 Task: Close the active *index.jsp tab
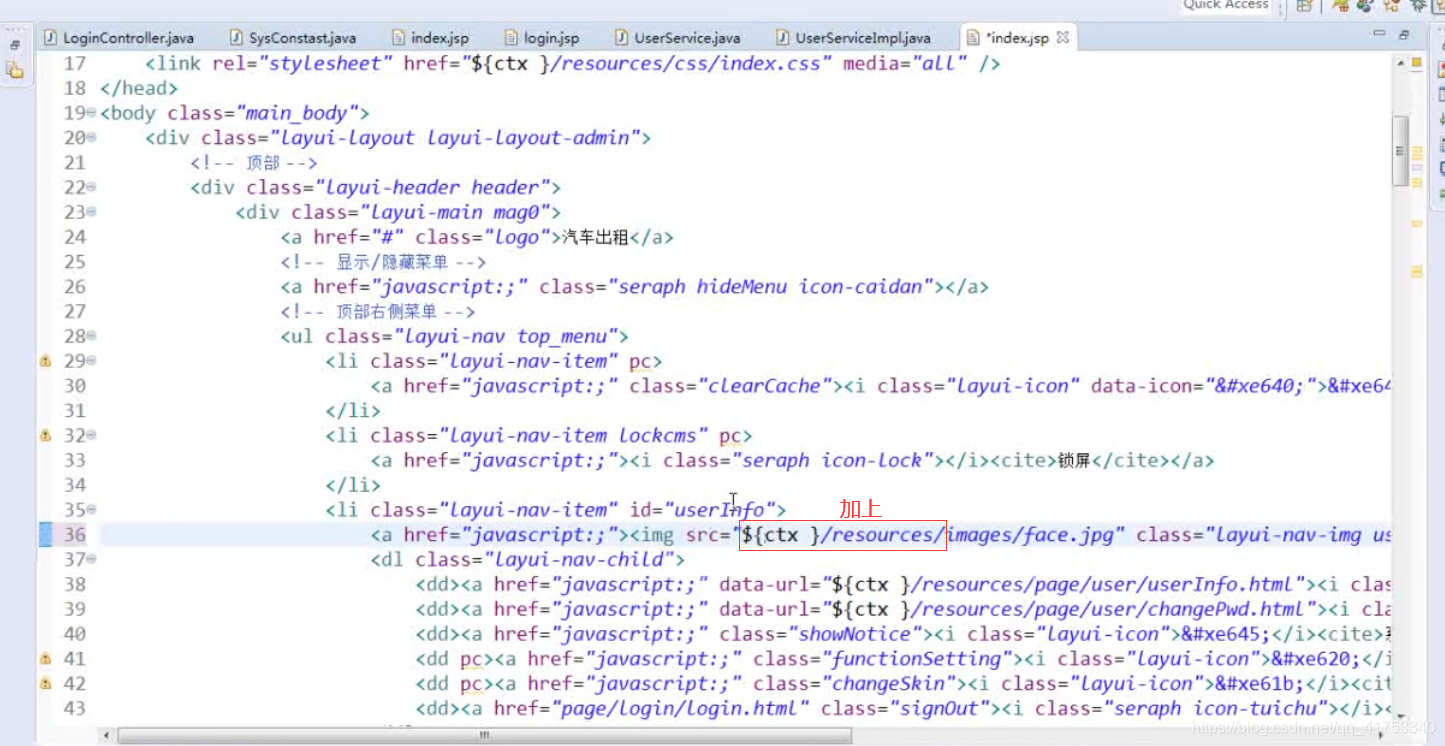(x=1063, y=38)
